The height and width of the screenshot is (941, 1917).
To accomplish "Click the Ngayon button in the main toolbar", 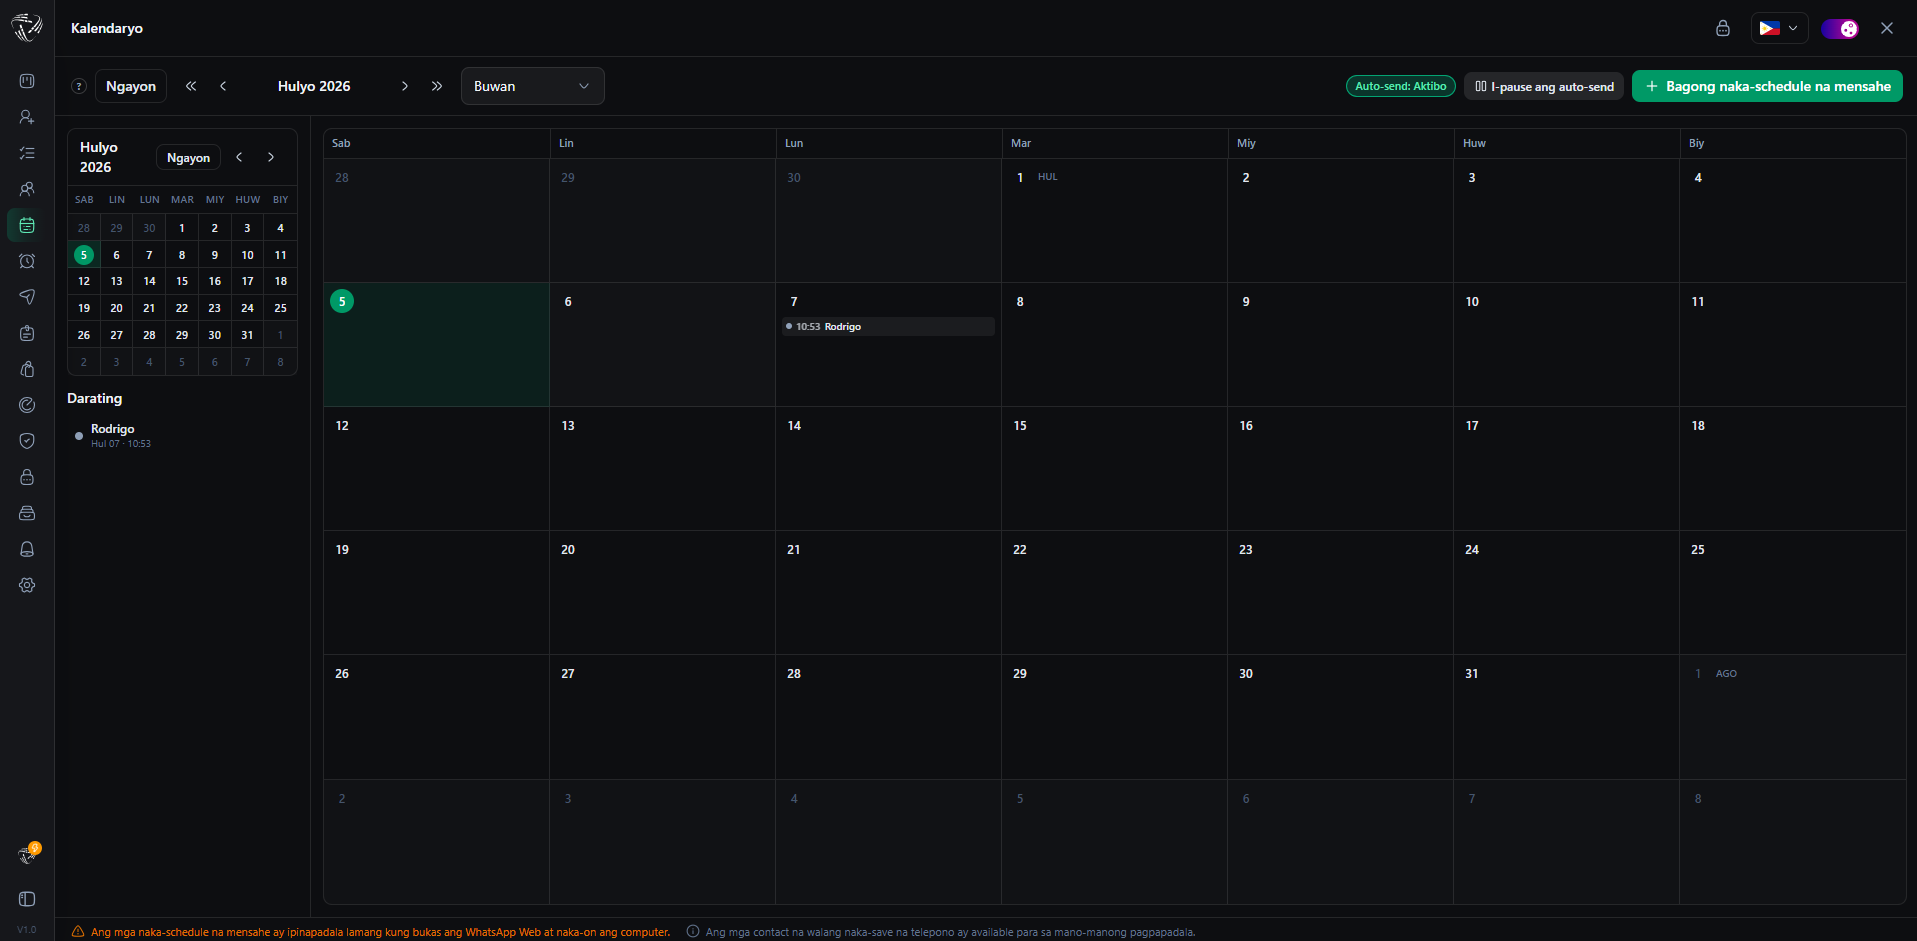I will [x=131, y=86].
